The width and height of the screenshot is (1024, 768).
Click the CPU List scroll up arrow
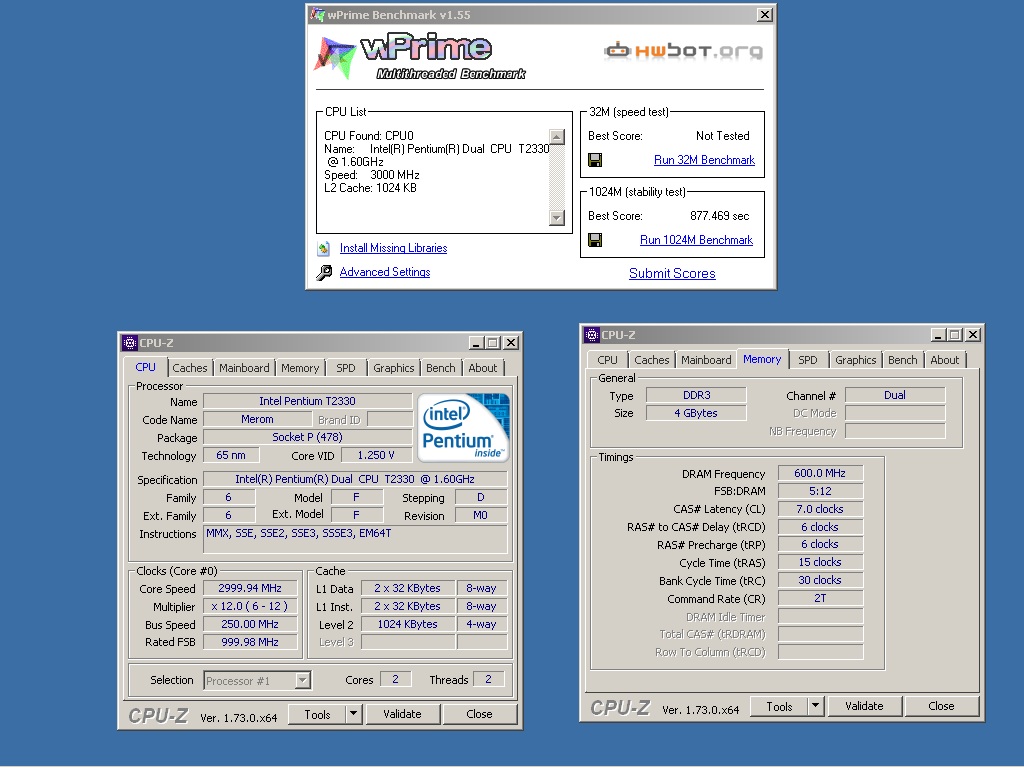click(x=557, y=136)
